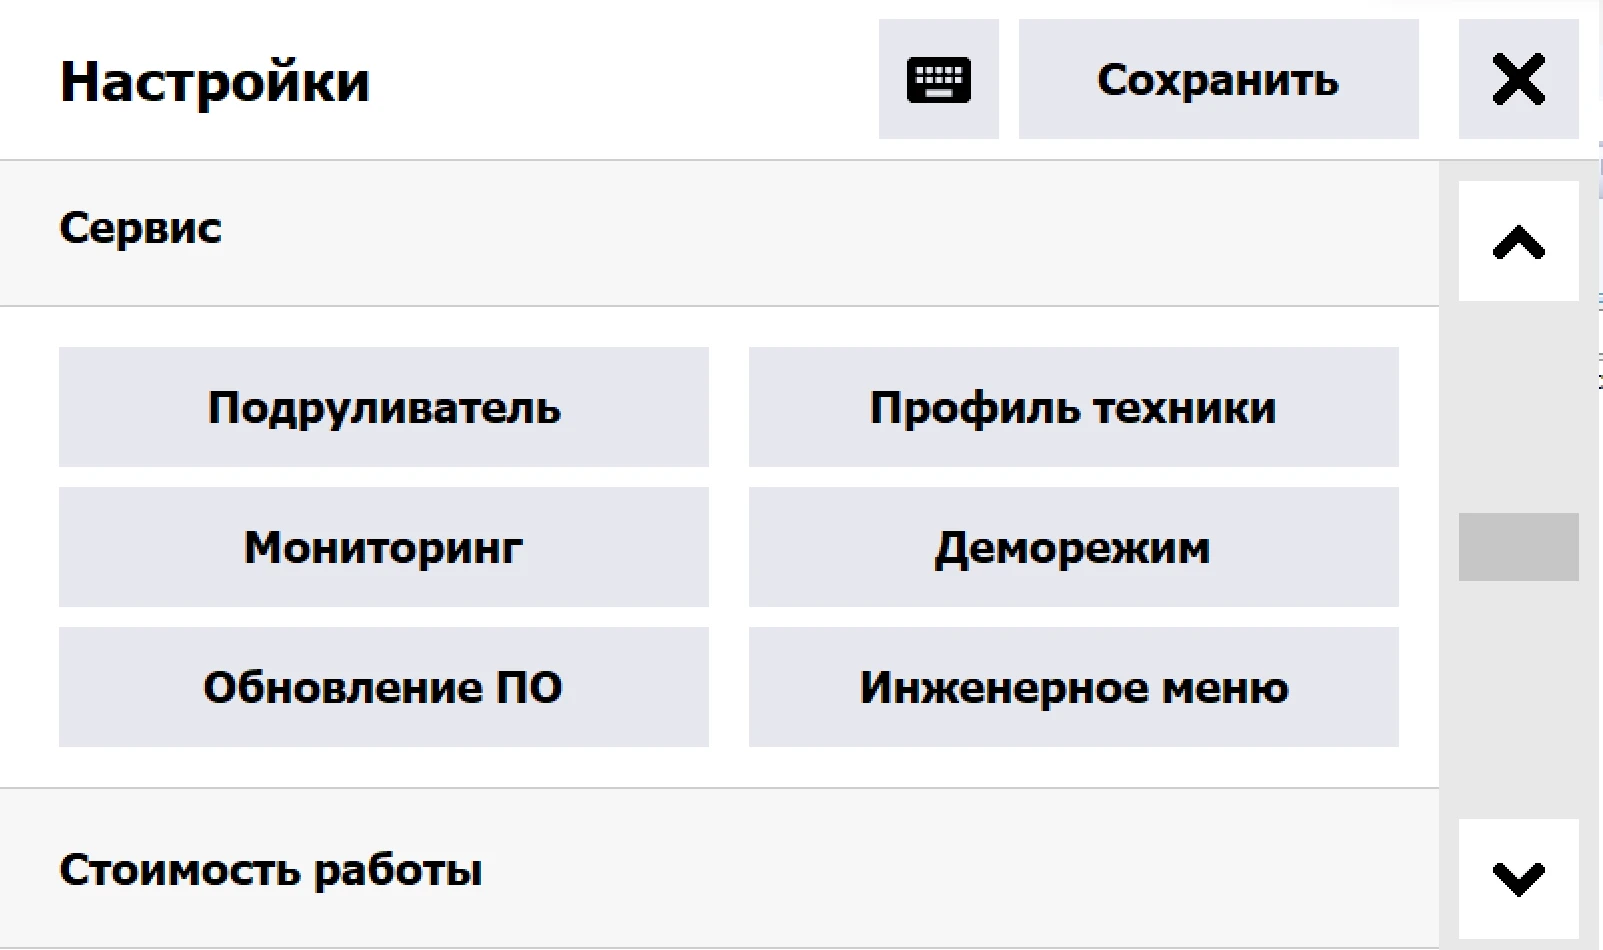Click scrollbar track above the thumb

1518,407
